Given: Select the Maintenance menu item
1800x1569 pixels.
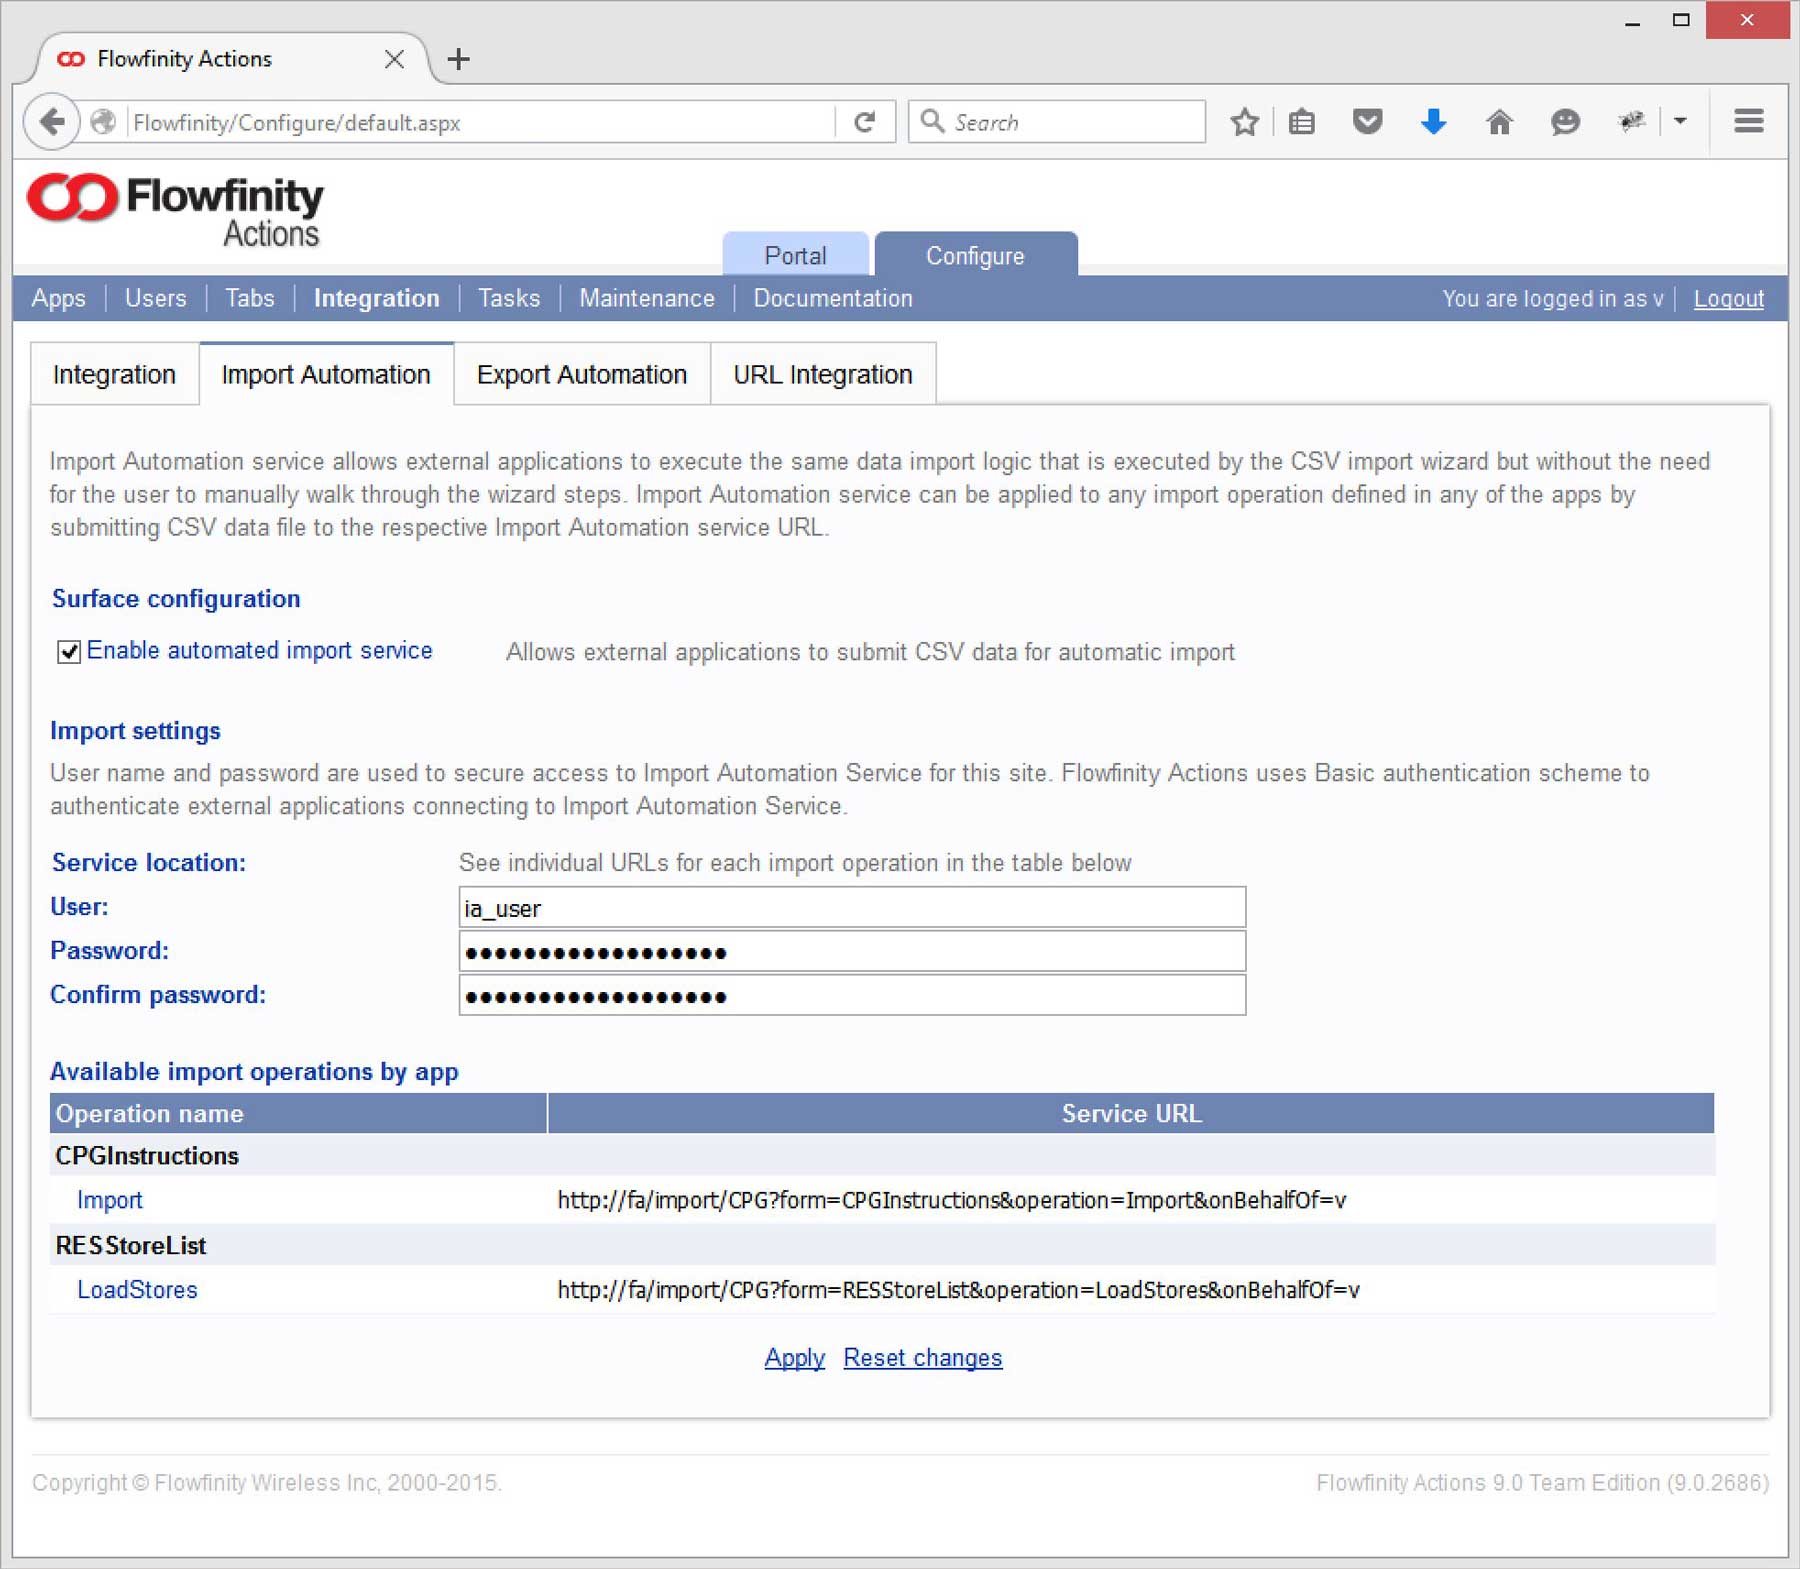Looking at the screenshot, I should (x=646, y=298).
